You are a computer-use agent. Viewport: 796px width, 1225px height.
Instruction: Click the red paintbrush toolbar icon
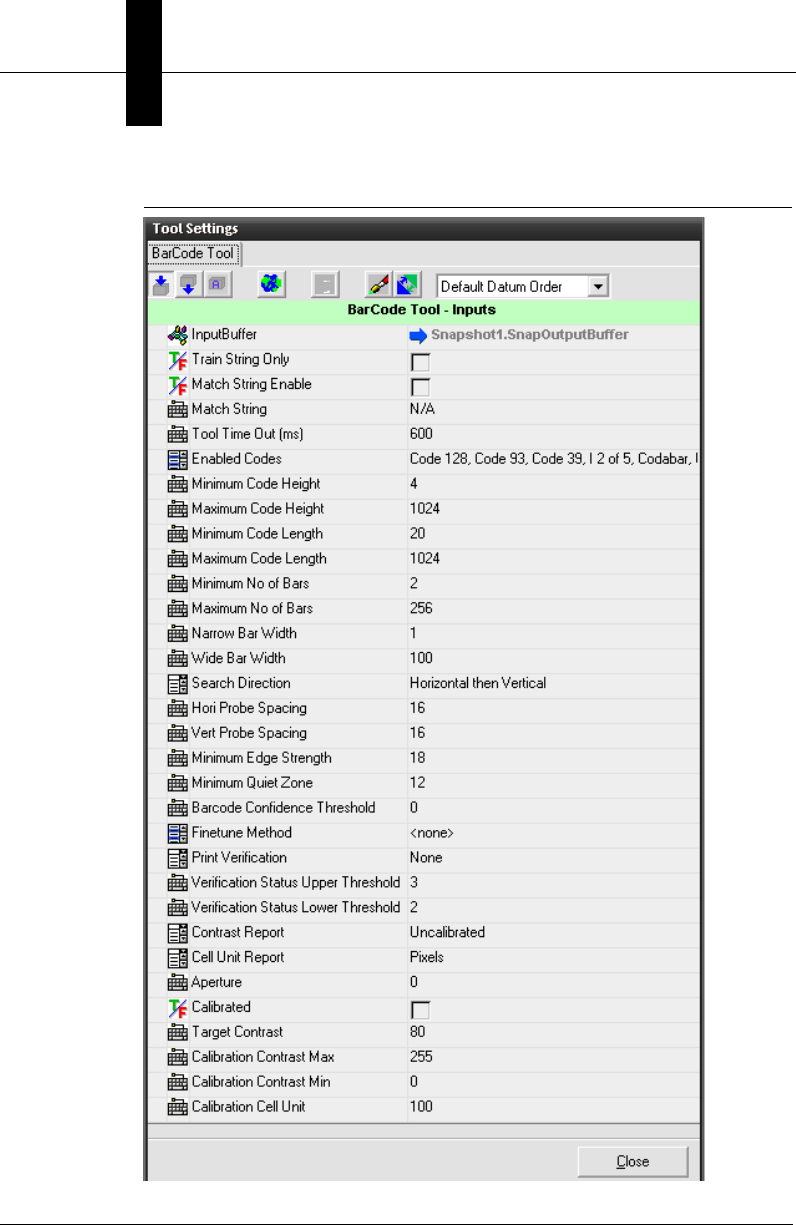377,286
